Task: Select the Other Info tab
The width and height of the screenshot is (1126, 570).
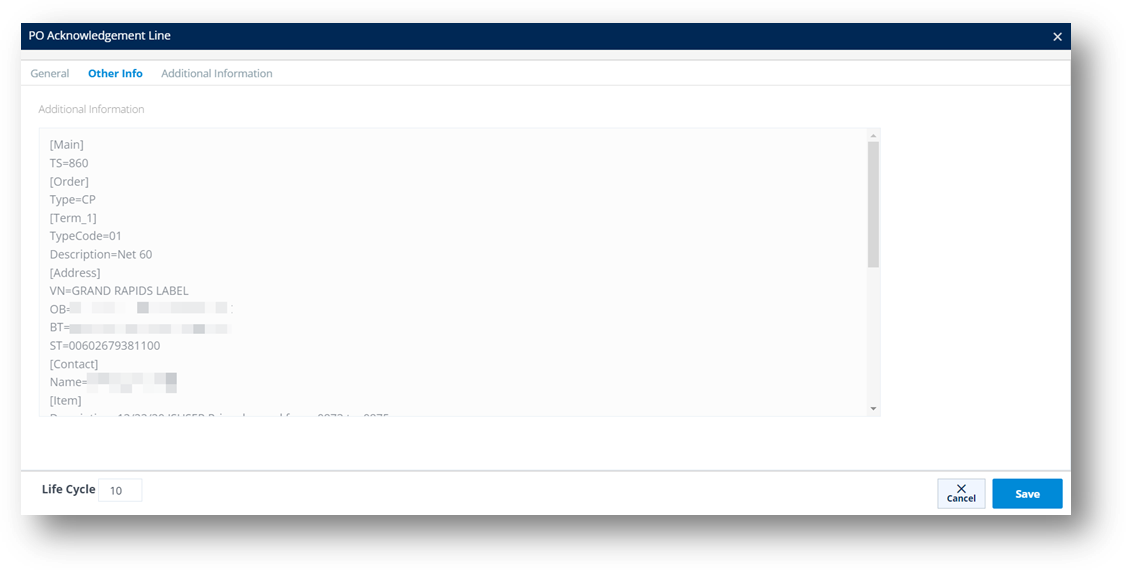Action: (x=115, y=73)
